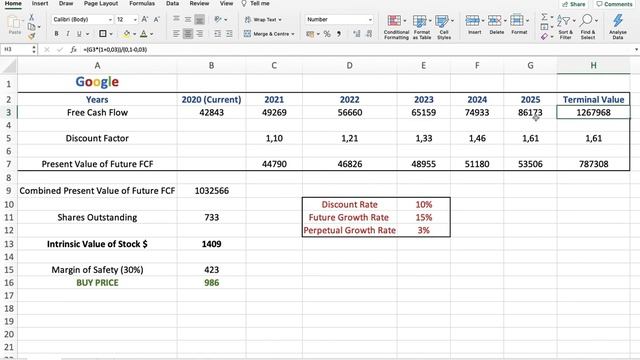The width and height of the screenshot is (640, 360).
Task: Toggle top vertical alignment
Action: 176,19
